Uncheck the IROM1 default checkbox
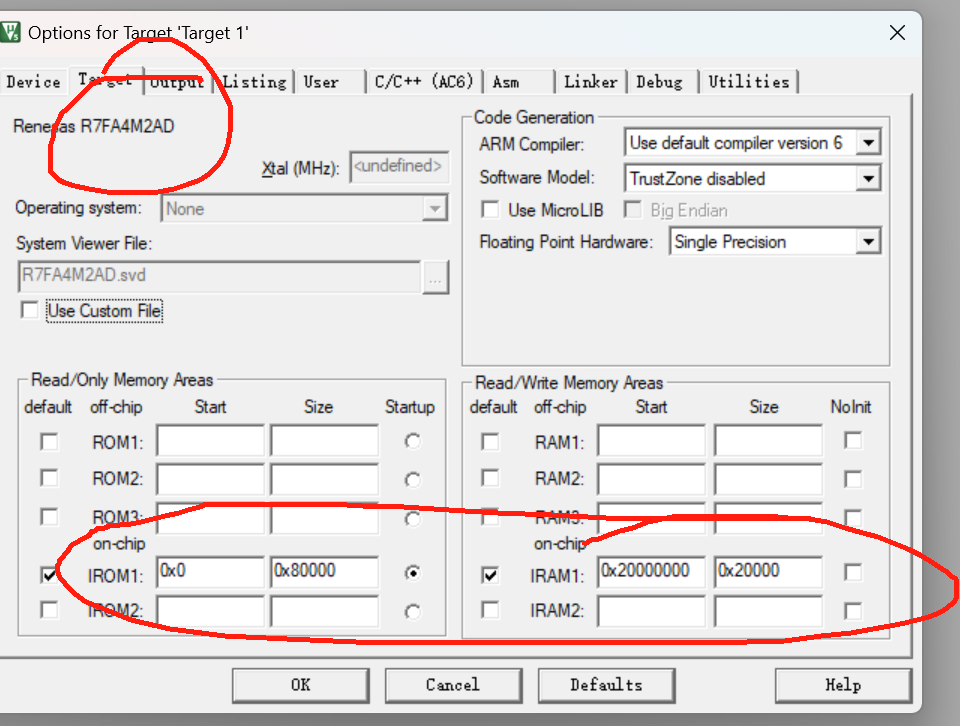Image resolution: width=960 pixels, height=726 pixels. pyautogui.click(x=49, y=575)
